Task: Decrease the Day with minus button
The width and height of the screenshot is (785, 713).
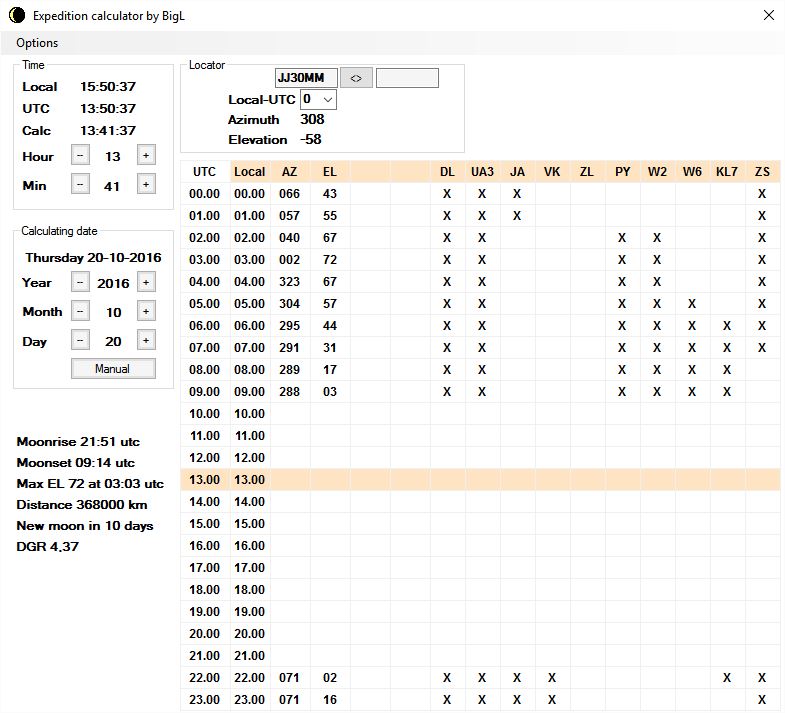Action: click(x=81, y=340)
